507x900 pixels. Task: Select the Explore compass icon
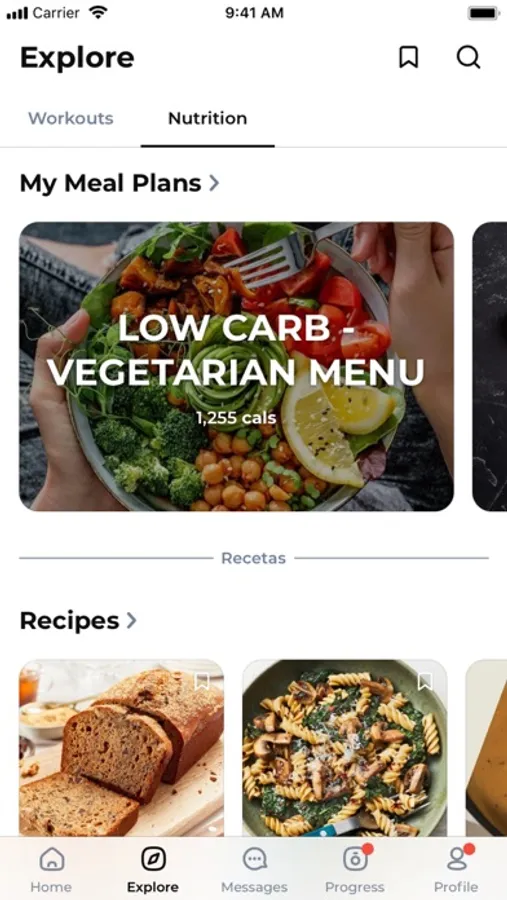[153, 859]
